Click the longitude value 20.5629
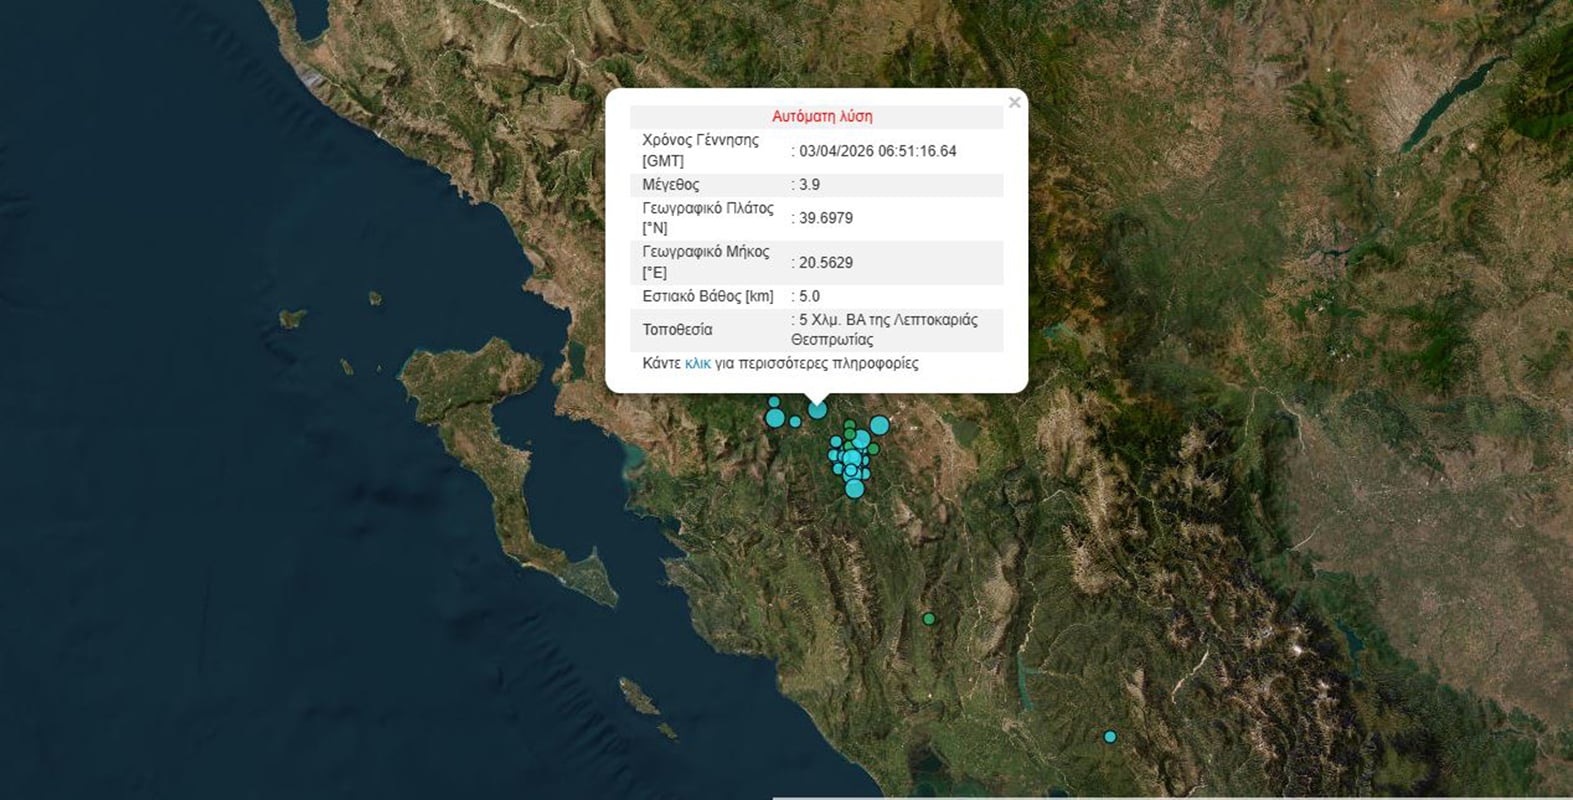 click(825, 263)
